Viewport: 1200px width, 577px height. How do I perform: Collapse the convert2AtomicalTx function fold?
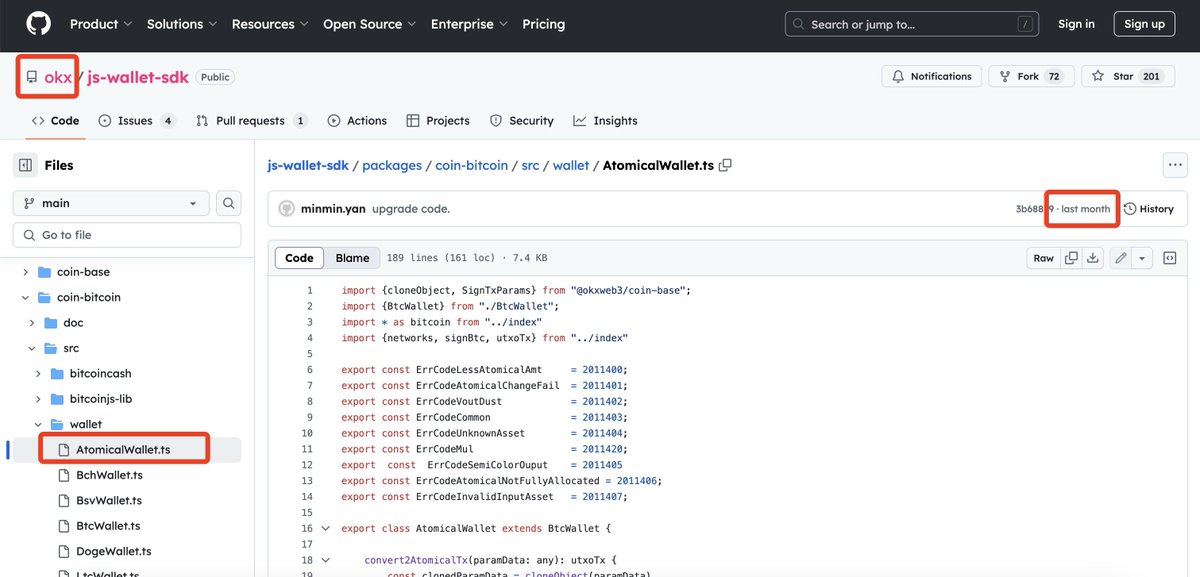(x=325, y=560)
